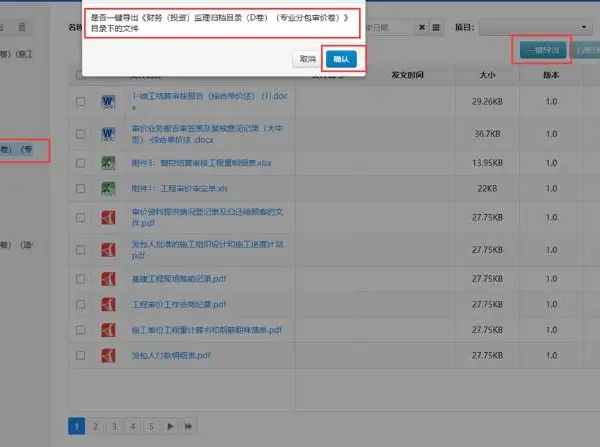Click the 36.7KB size cell

point(487,134)
